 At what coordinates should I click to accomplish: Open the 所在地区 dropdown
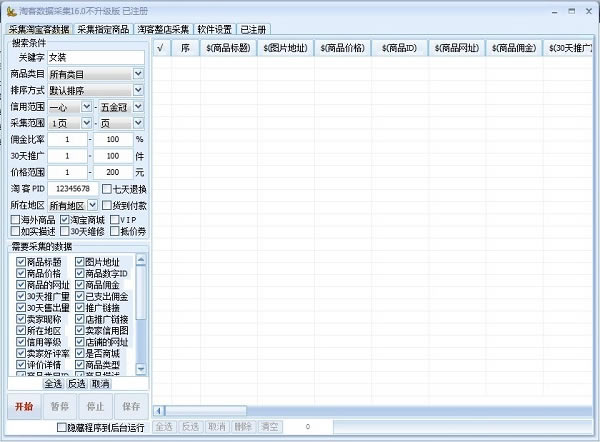(x=93, y=205)
